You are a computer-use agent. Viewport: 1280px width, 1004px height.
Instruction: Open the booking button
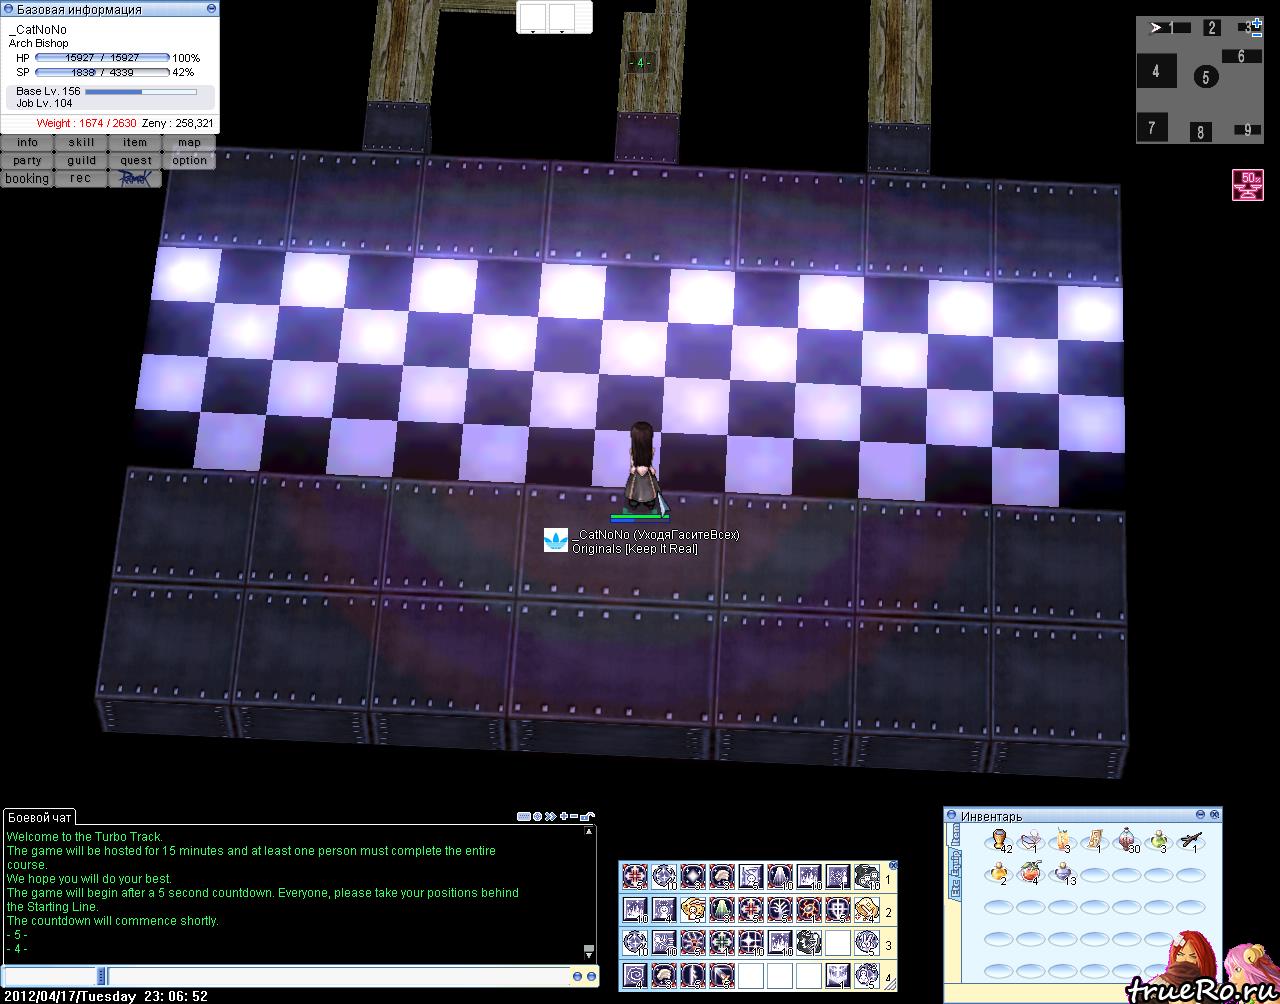point(27,178)
